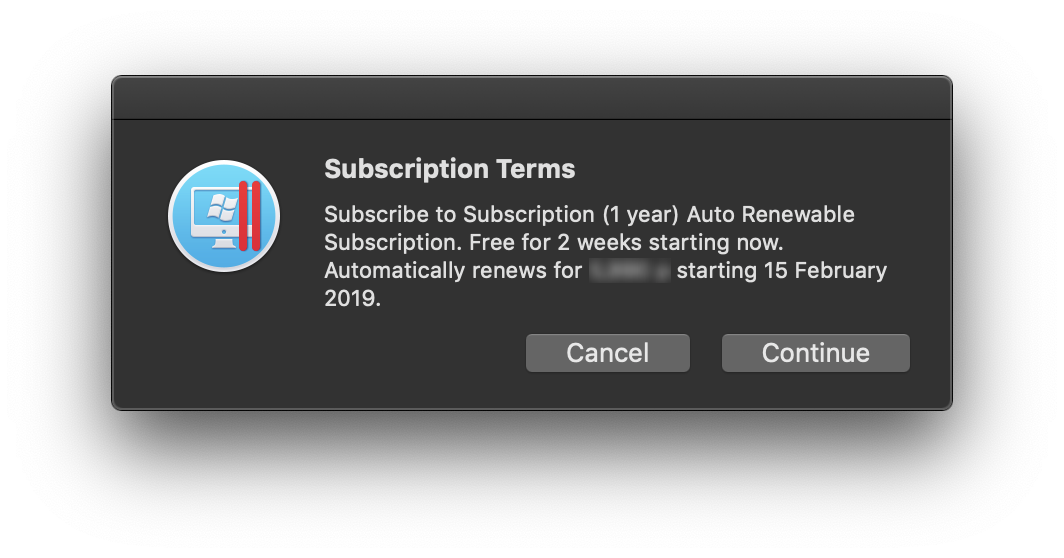Click the red parallel bars in the icon

coord(250,216)
